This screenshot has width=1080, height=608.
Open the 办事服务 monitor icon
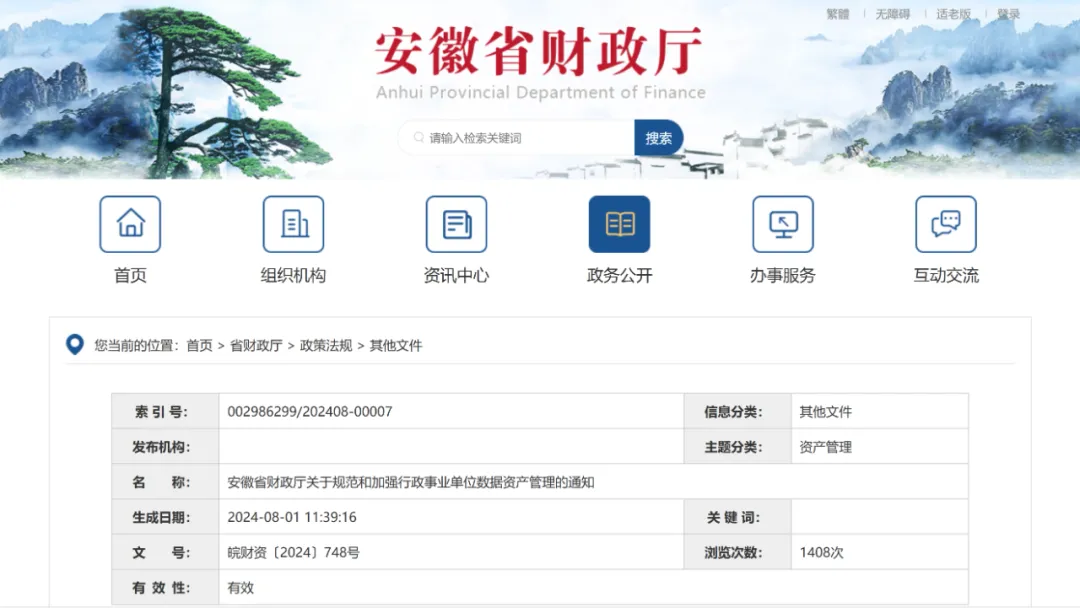(x=782, y=224)
